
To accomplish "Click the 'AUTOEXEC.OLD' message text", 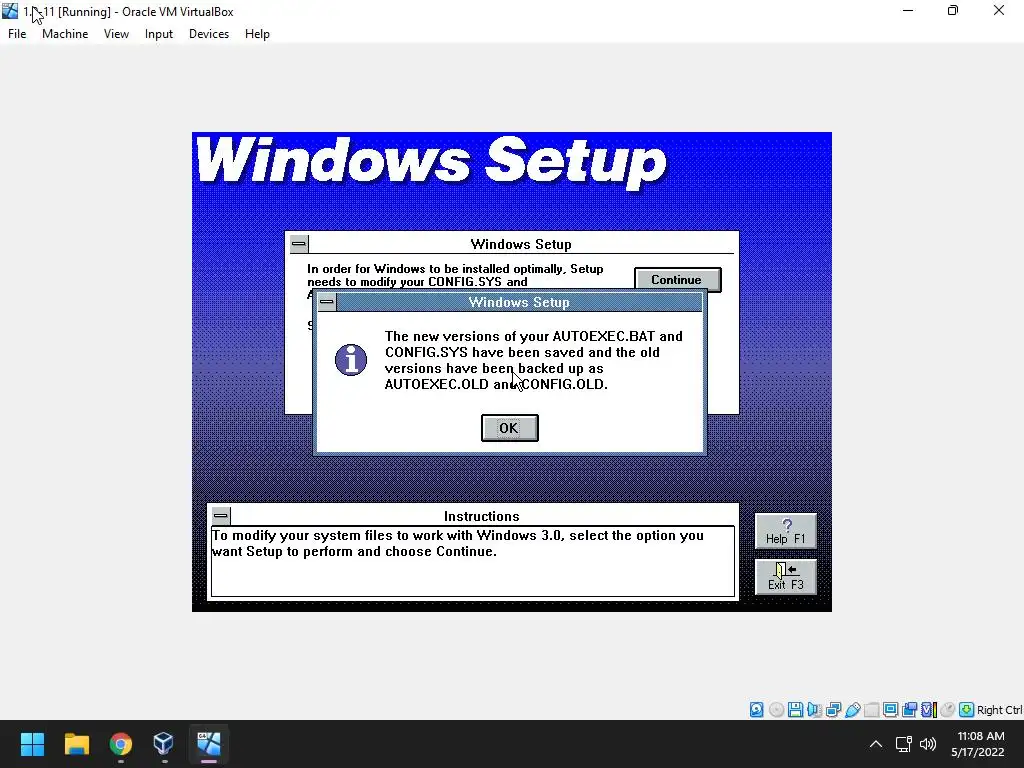I will click(436, 384).
